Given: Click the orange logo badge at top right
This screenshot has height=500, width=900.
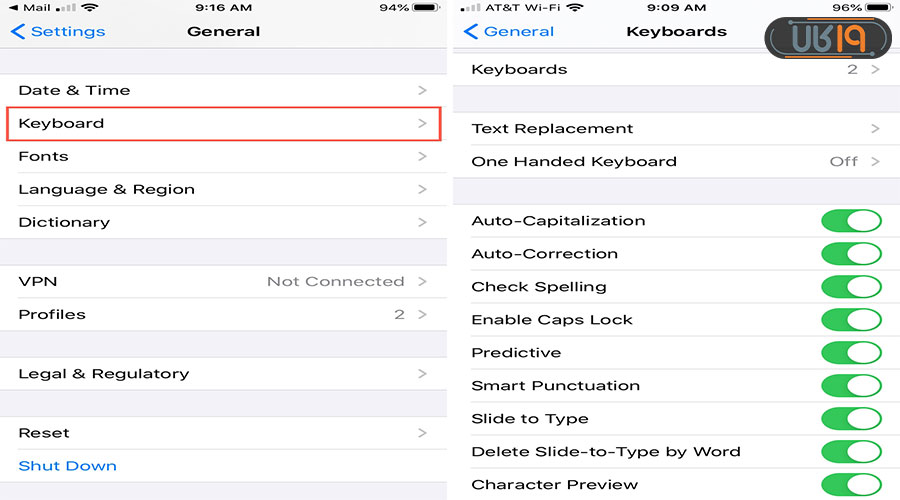Looking at the screenshot, I should click(827, 38).
